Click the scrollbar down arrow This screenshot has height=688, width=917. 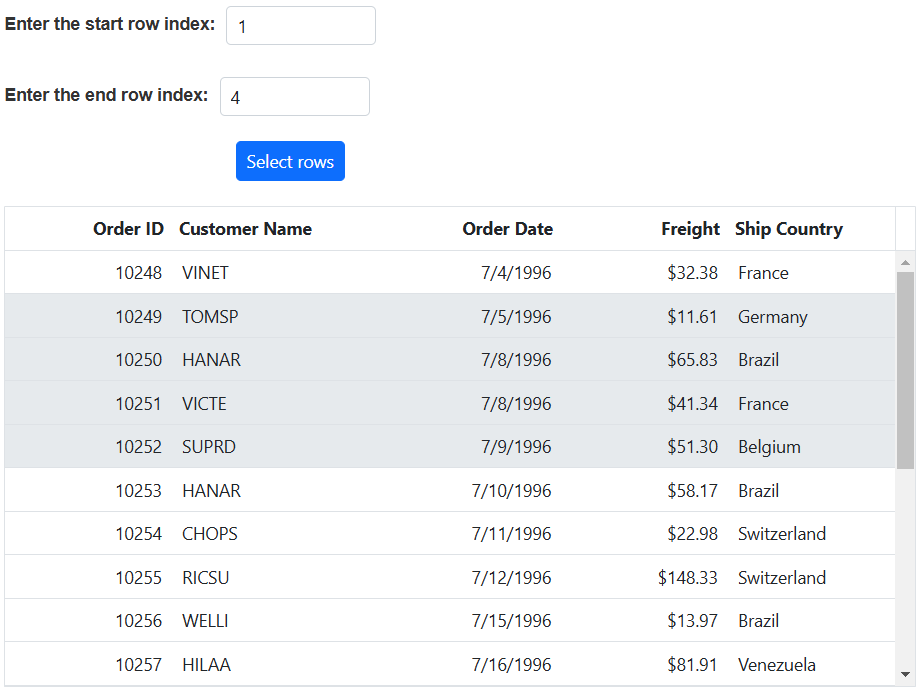click(905, 674)
